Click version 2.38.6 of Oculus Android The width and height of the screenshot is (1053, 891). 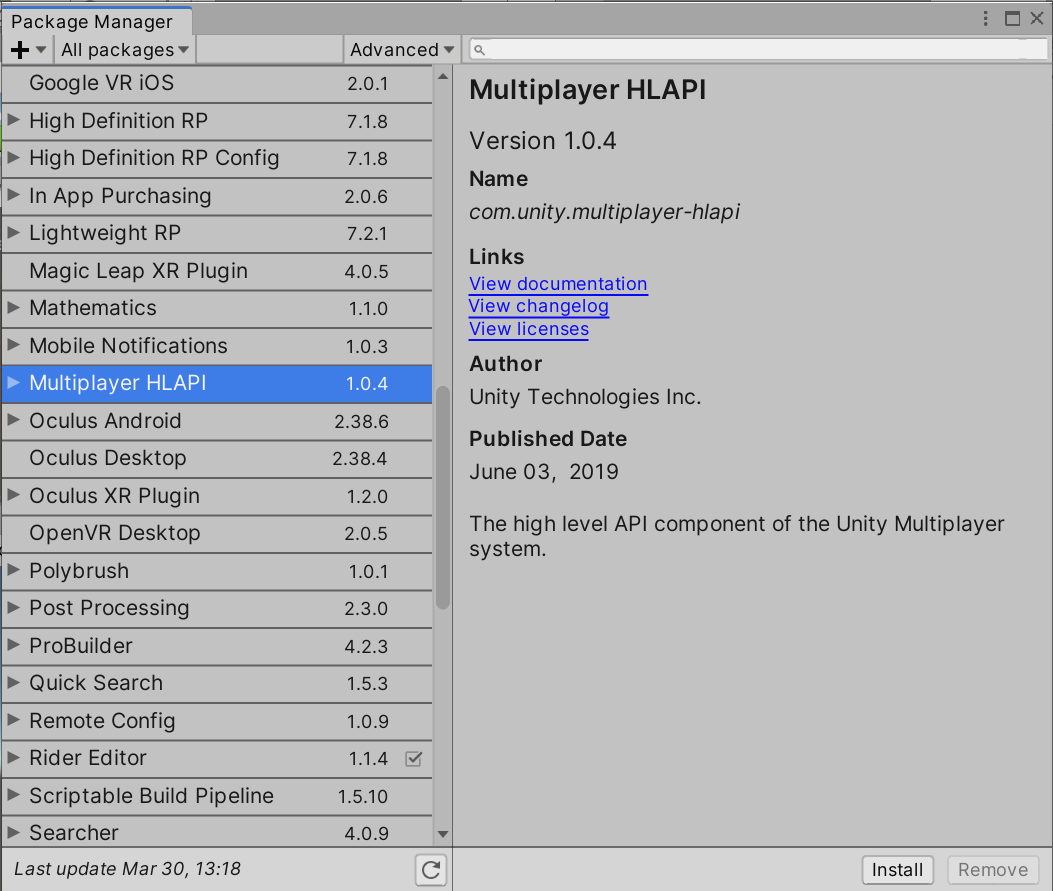coord(361,421)
